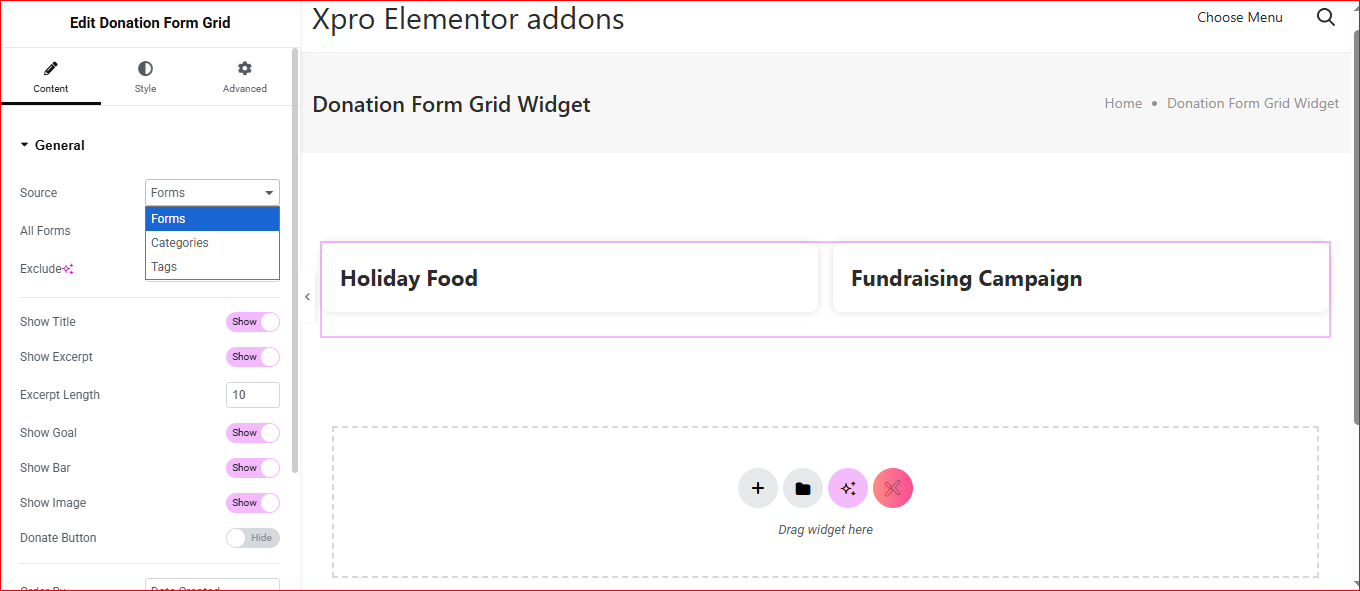
Task: Choose the Tags source option
Action: tap(164, 267)
